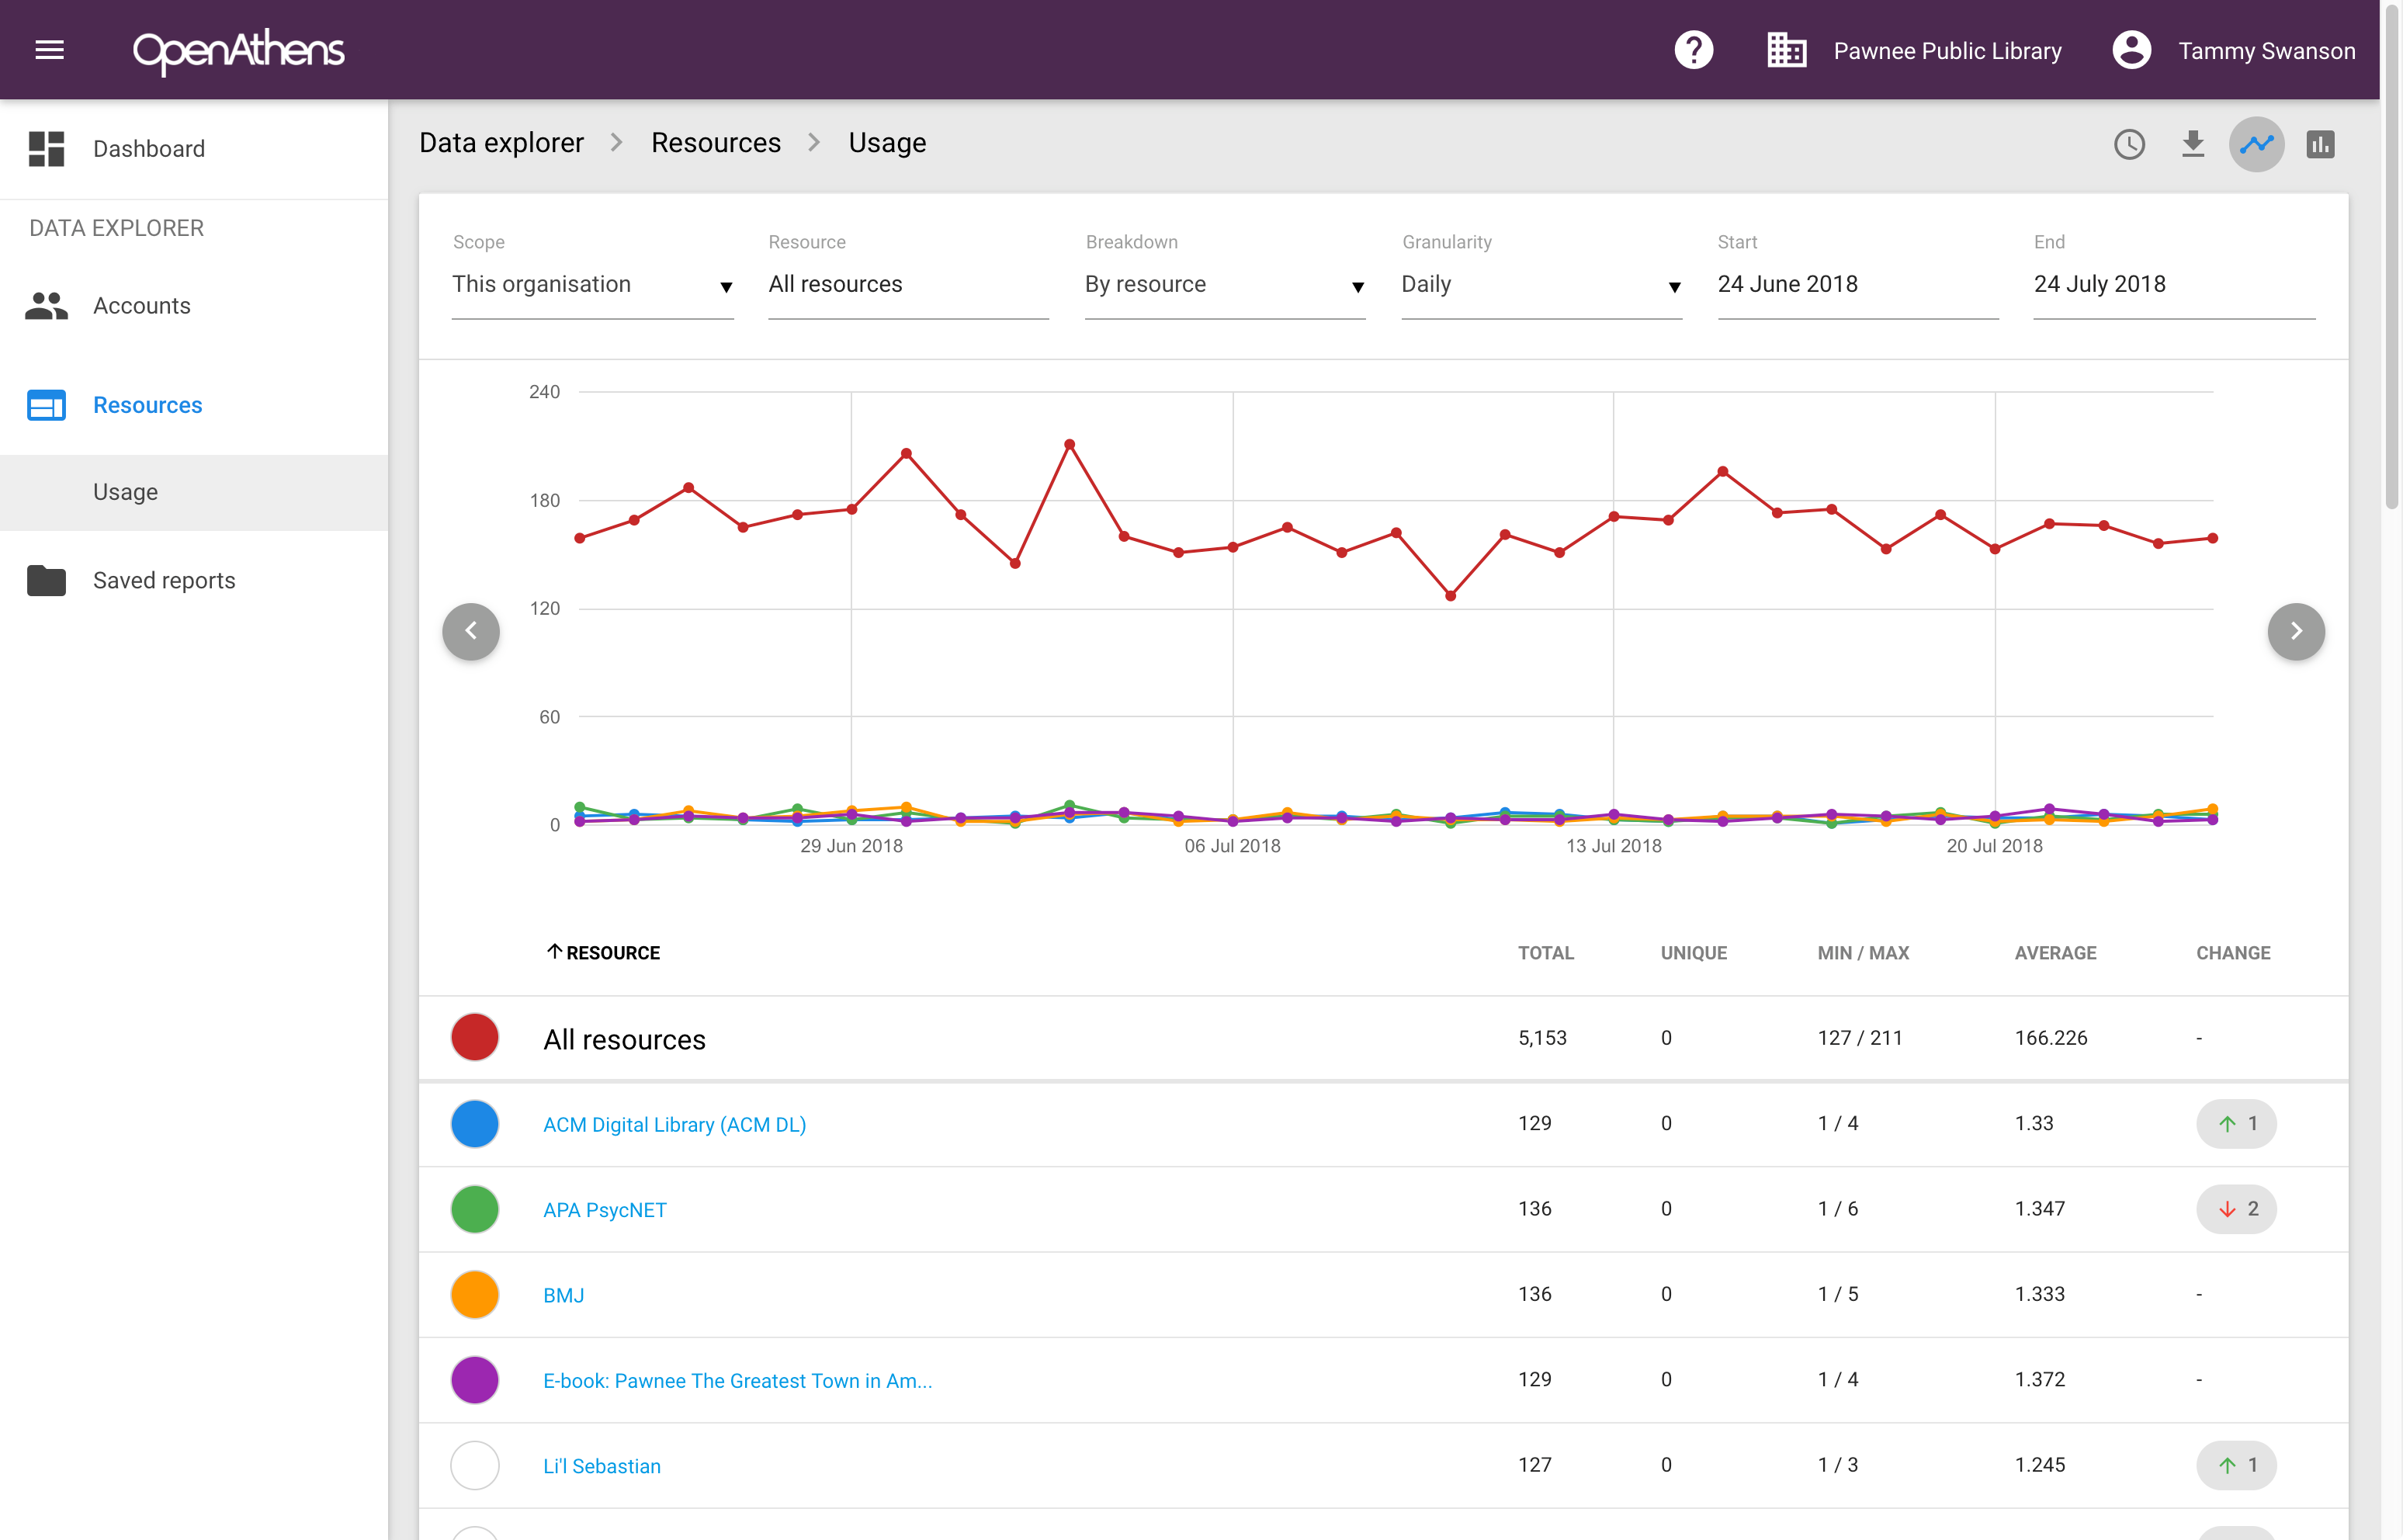Go to Saved reports in sidebar
The height and width of the screenshot is (1540, 2403).
pos(163,581)
